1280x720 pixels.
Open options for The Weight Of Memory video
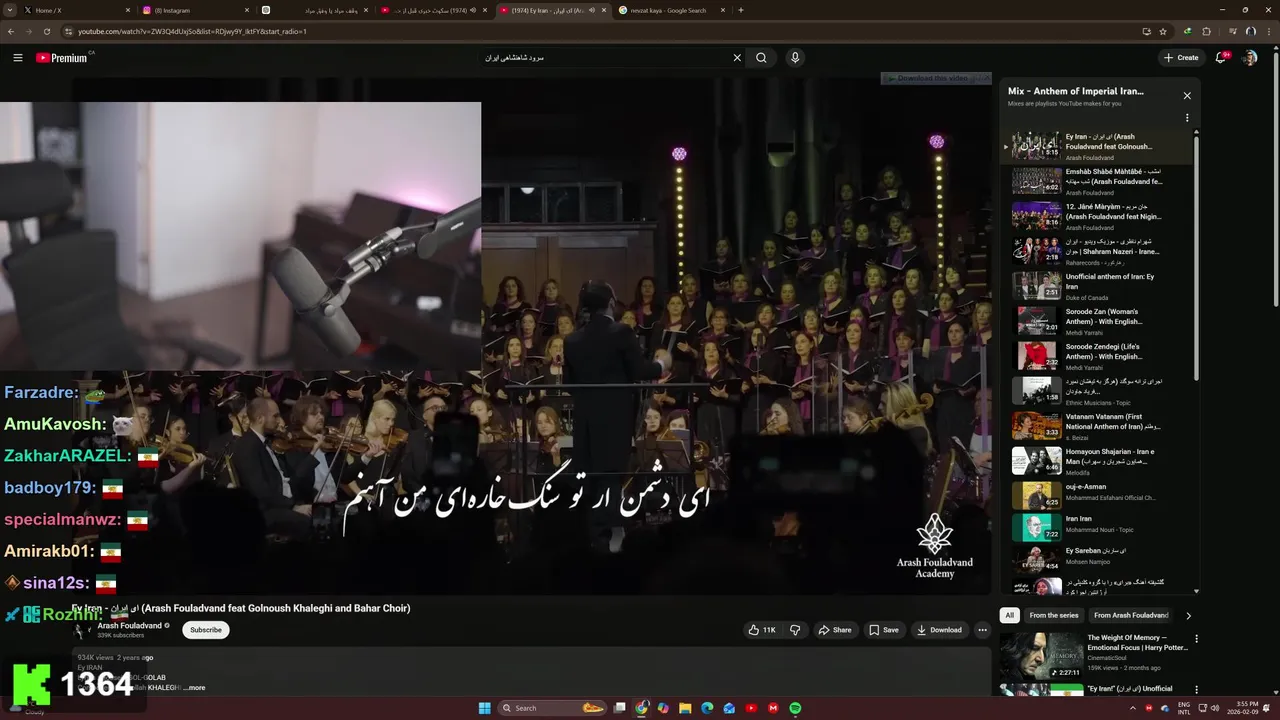1196,639
